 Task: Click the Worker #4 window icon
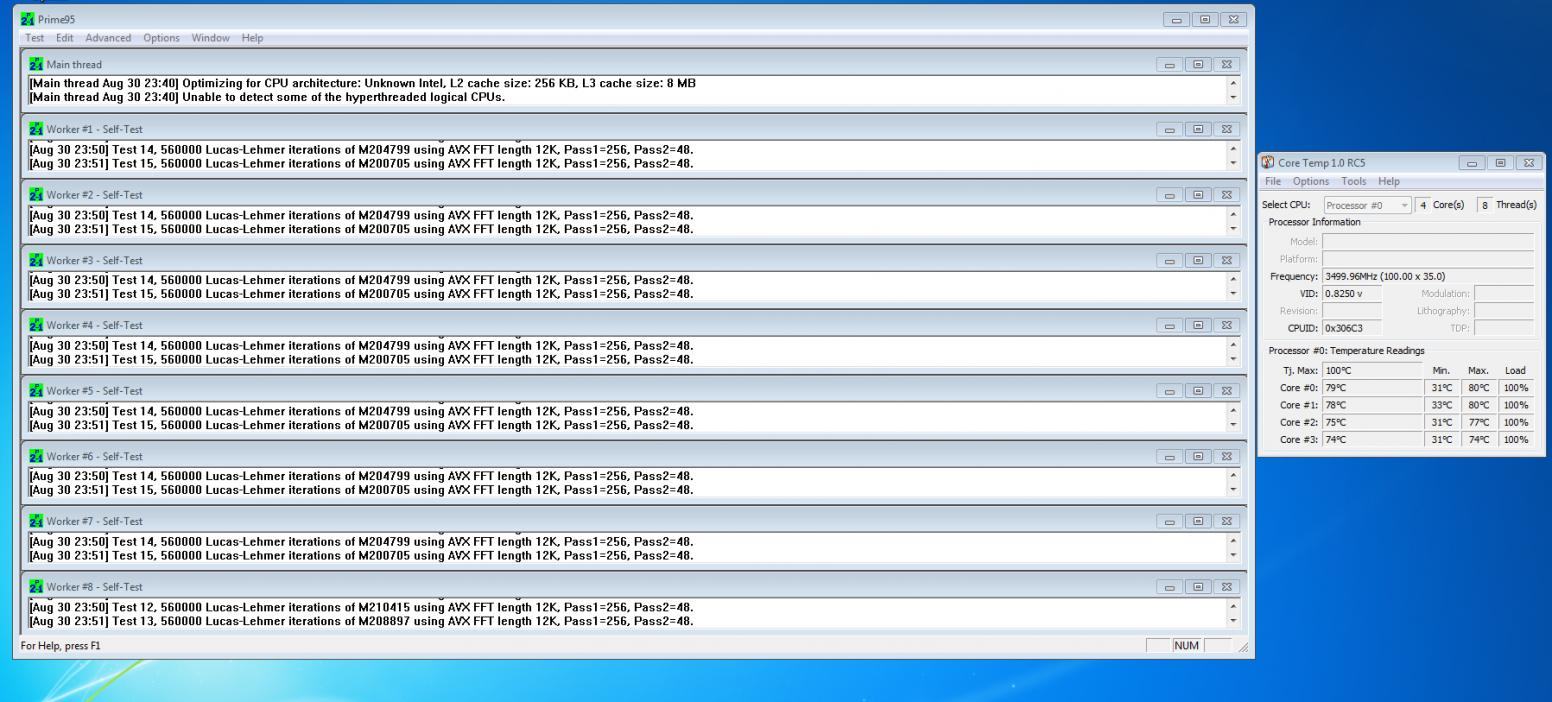pyautogui.click(x=37, y=325)
